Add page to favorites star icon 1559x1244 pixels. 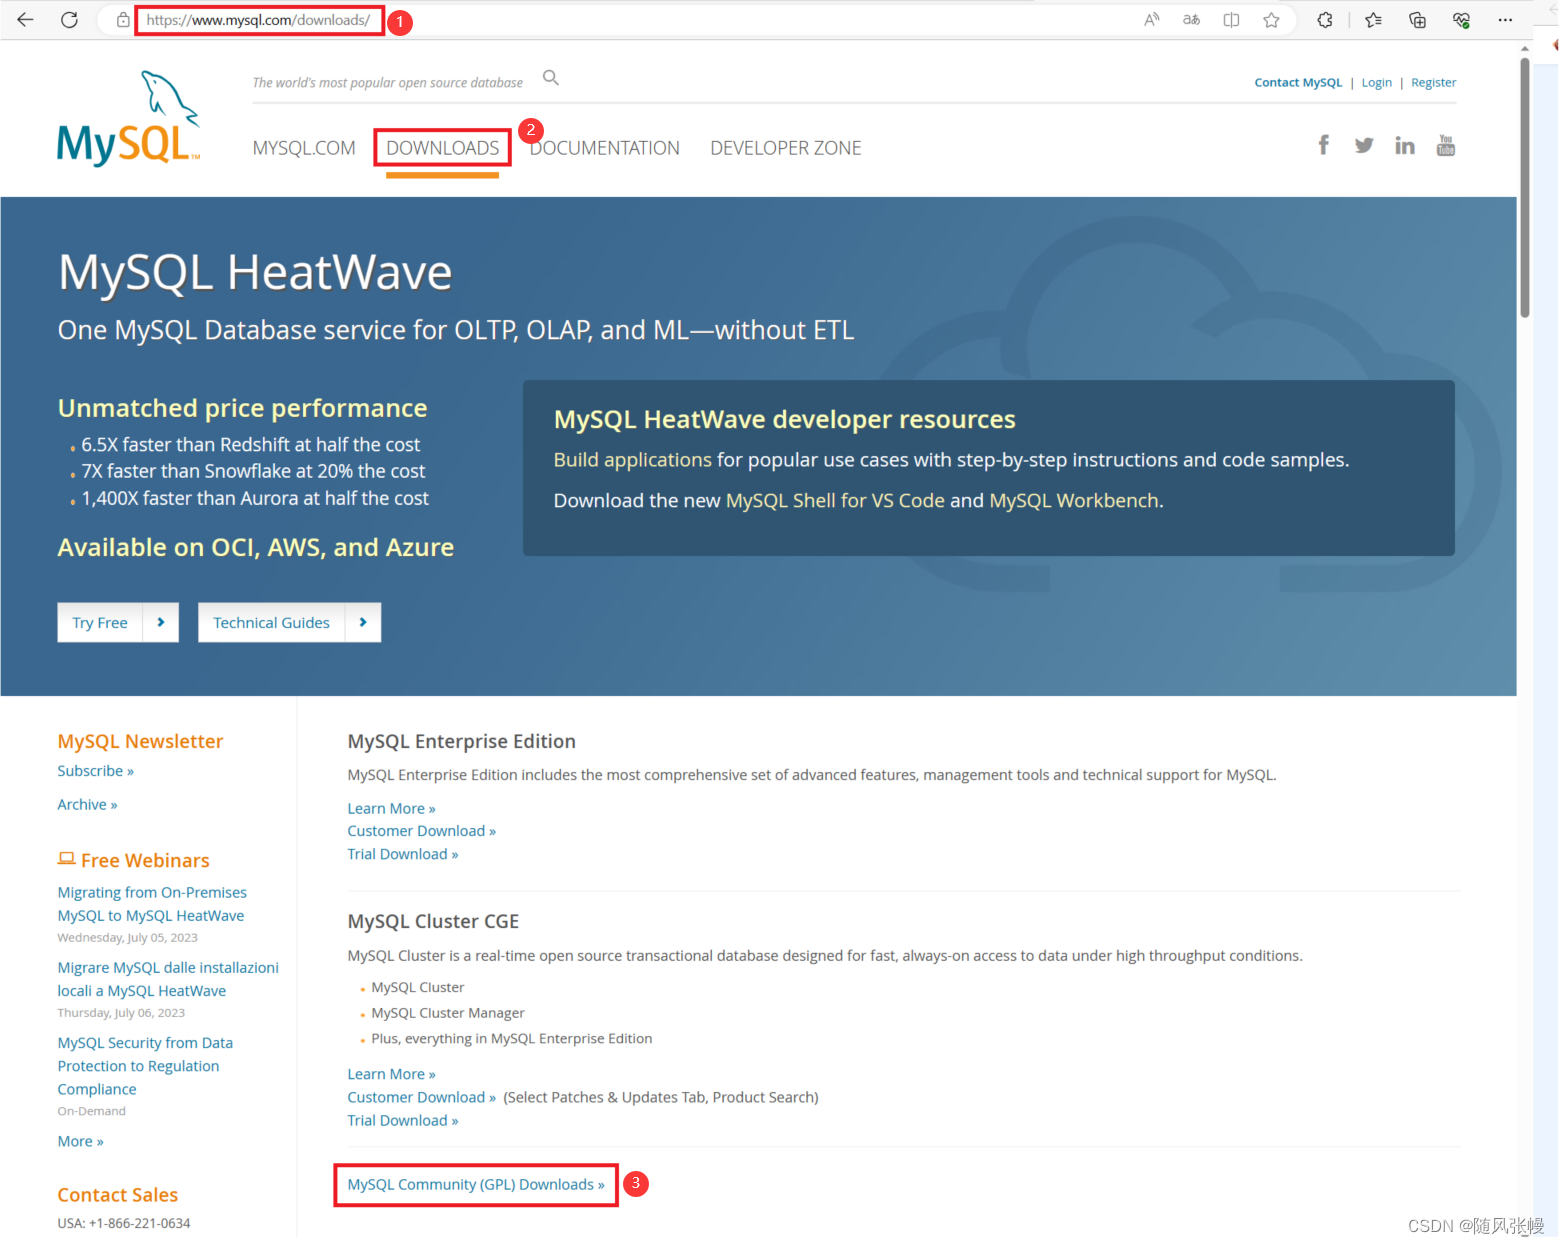click(x=1271, y=20)
